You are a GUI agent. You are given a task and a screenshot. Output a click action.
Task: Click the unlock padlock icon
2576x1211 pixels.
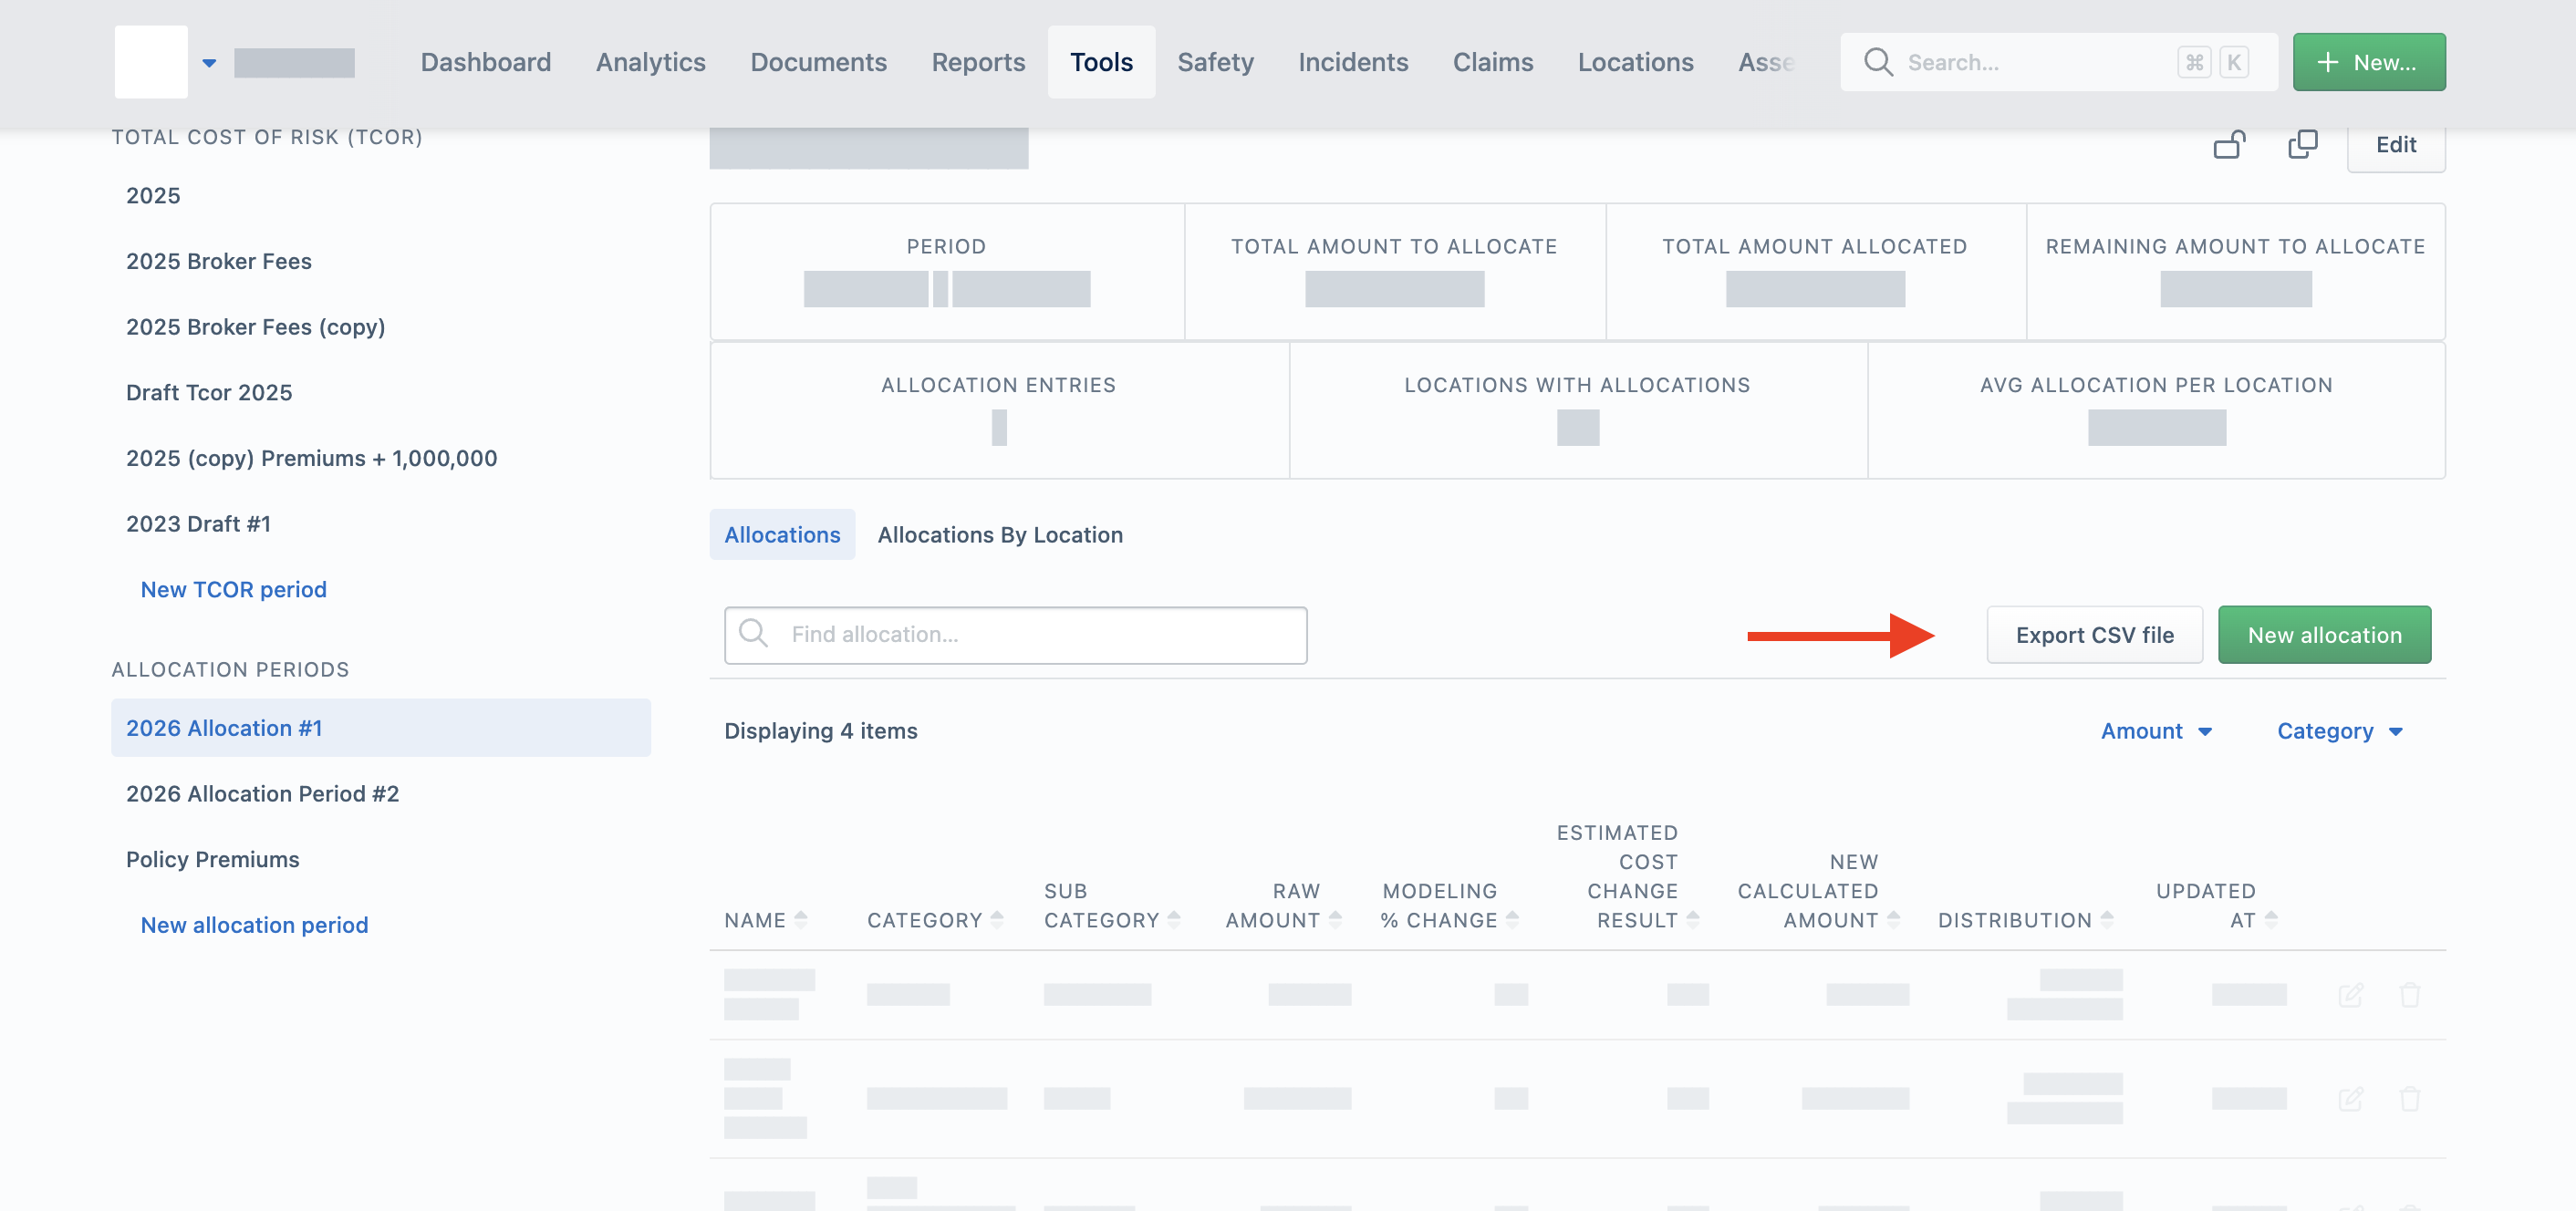click(x=2229, y=145)
